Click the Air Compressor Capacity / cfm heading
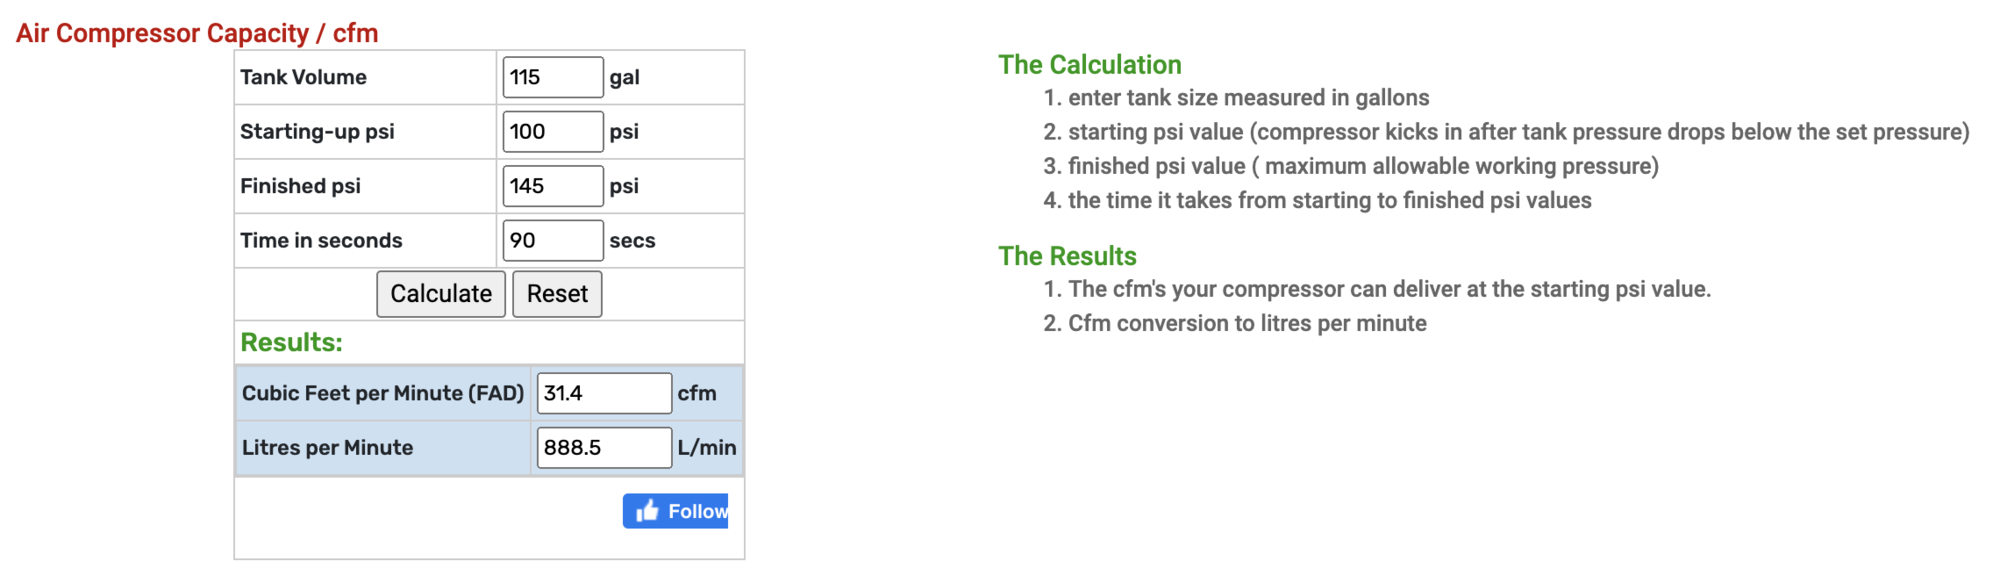 197,33
